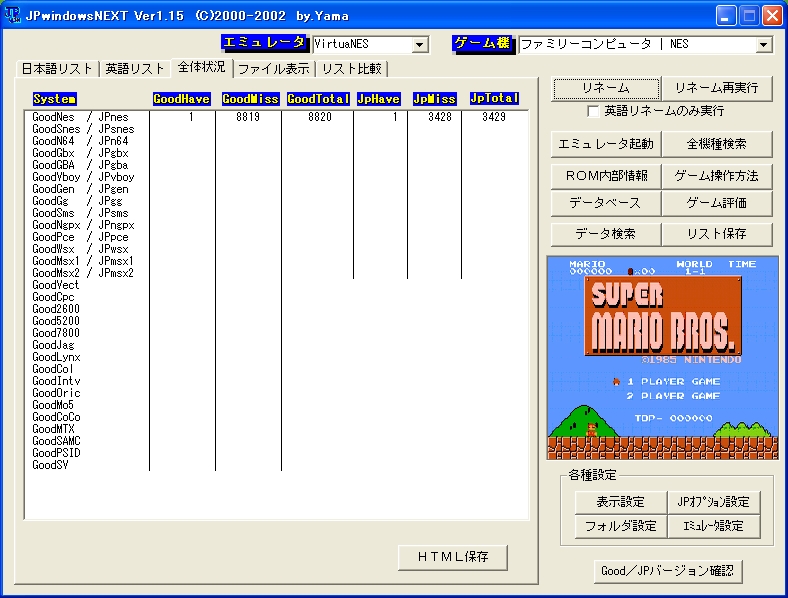Switch to the 英語リスト tab
This screenshot has width=788, height=598.
pos(135,69)
